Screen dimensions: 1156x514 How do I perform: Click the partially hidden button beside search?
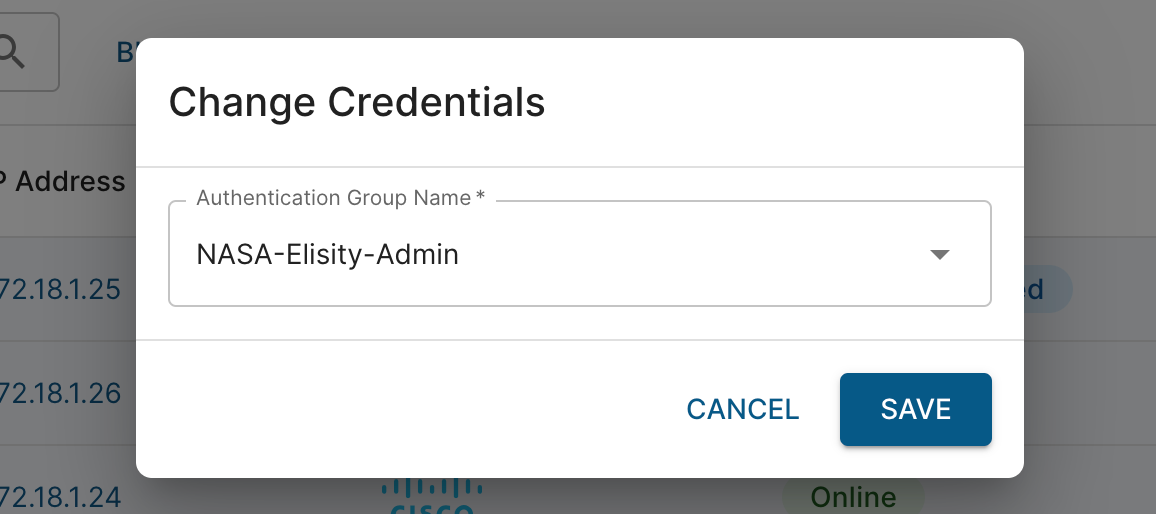pos(126,52)
